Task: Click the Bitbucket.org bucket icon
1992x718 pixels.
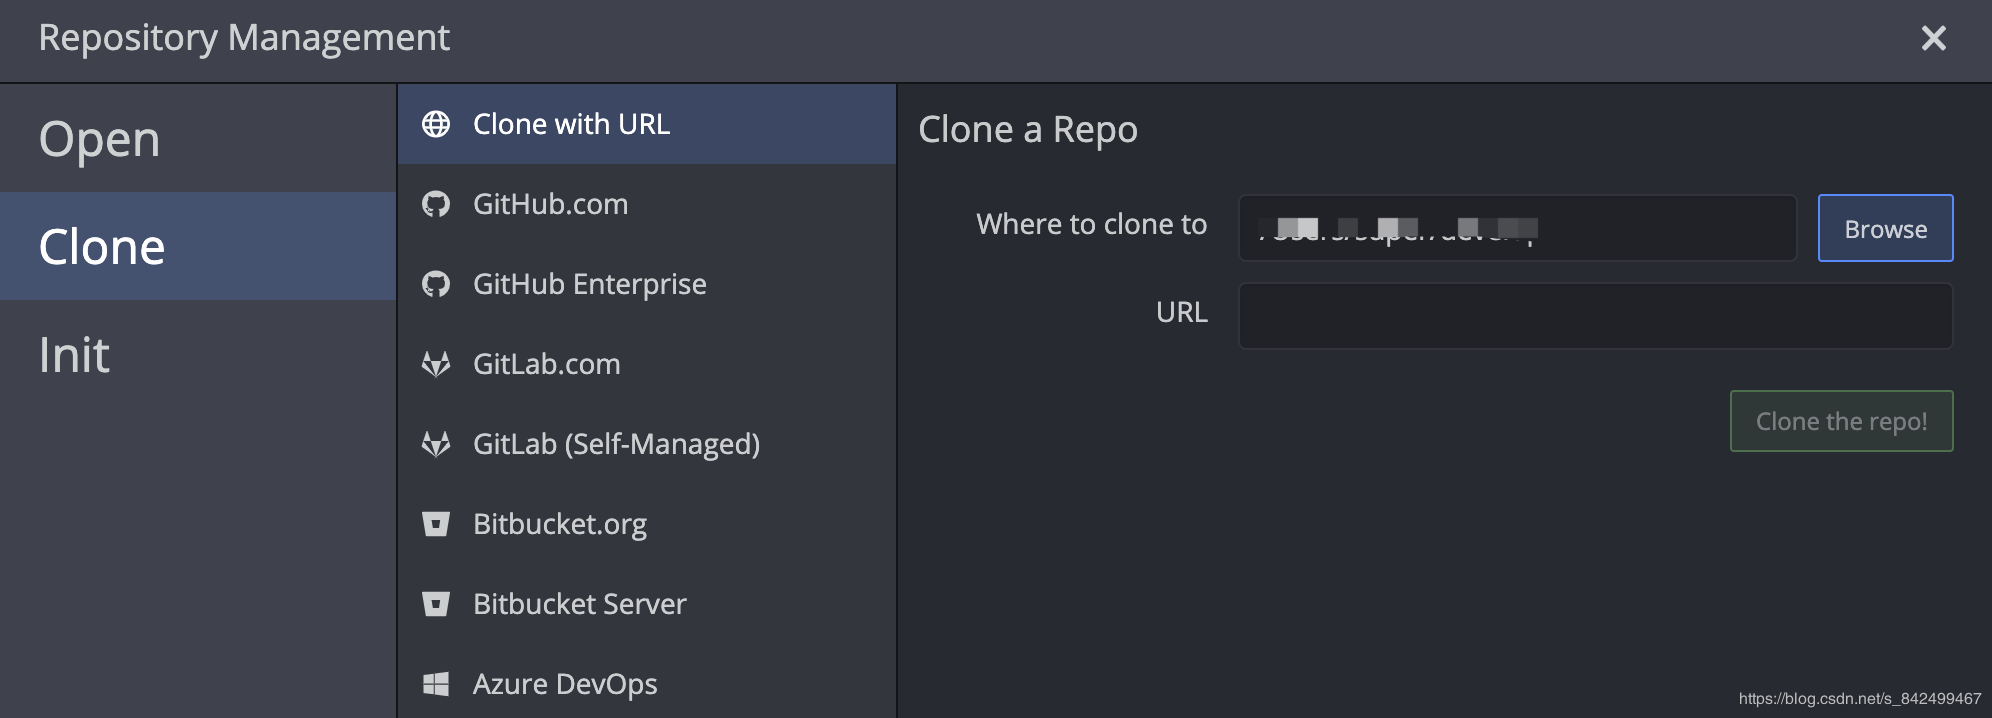Action: (436, 524)
